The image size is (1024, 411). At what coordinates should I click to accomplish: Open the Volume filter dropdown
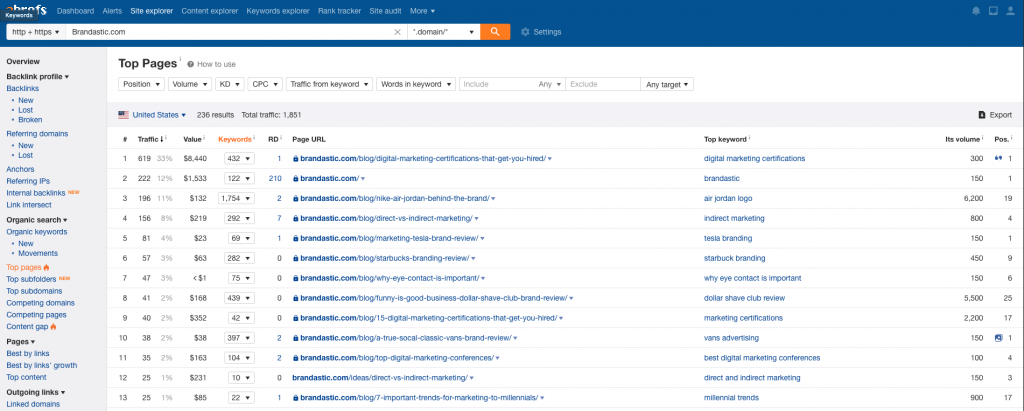[190, 84]
